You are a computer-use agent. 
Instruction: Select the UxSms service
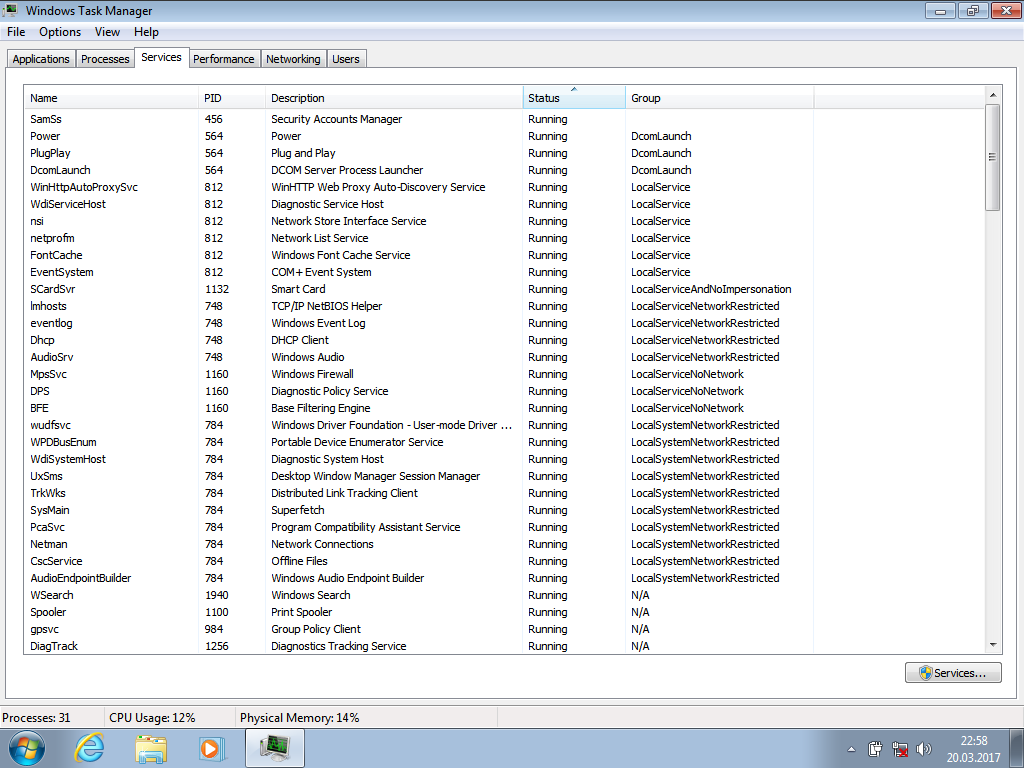(x=46, y=475)
